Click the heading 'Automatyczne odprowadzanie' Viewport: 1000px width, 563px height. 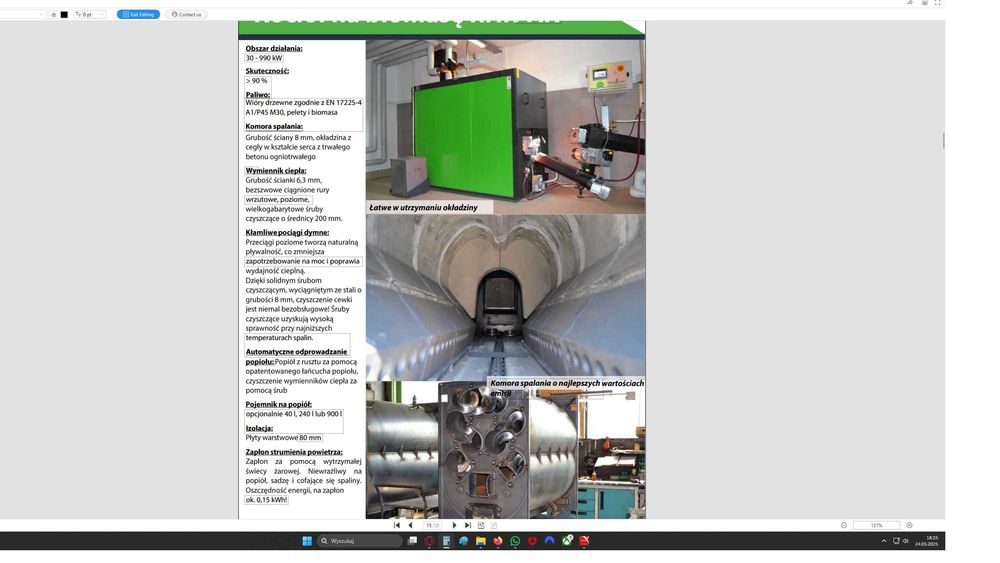pos(297,352)
